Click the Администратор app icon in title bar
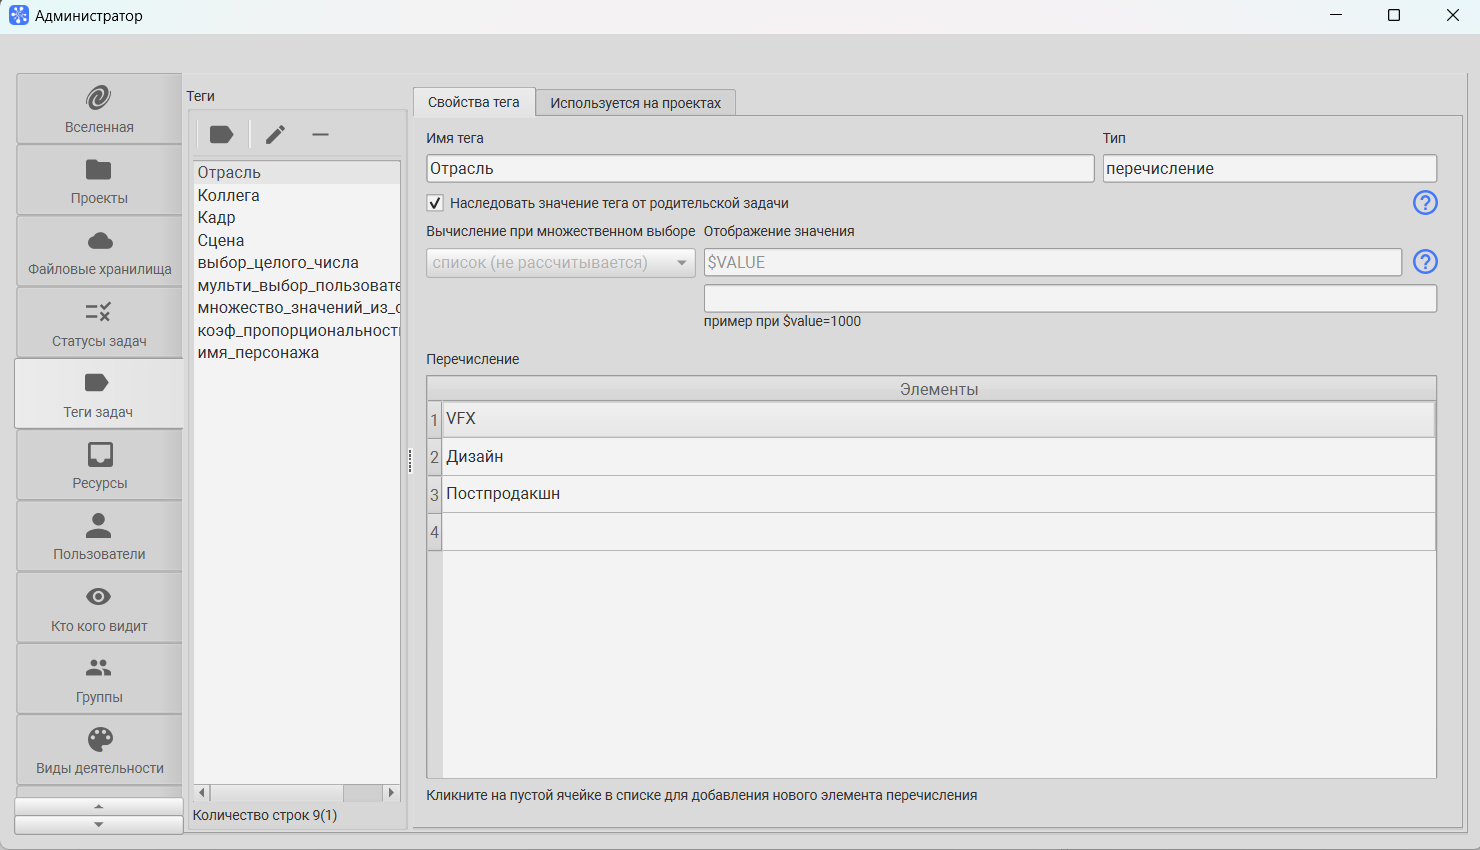1480x850 pixels. (x=19, y=15)
